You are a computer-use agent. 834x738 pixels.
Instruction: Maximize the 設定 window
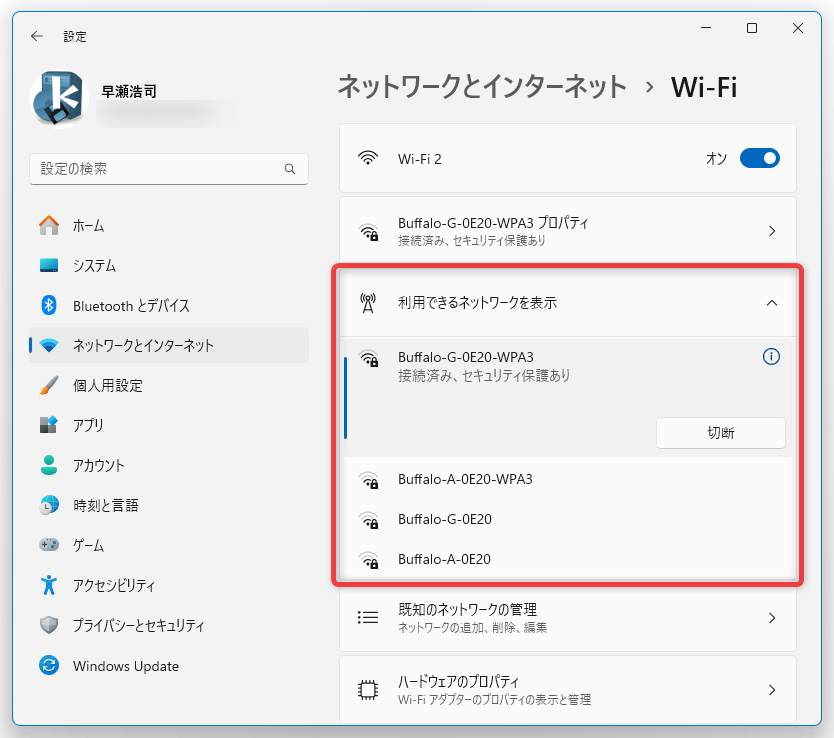(x=752, y=28)
